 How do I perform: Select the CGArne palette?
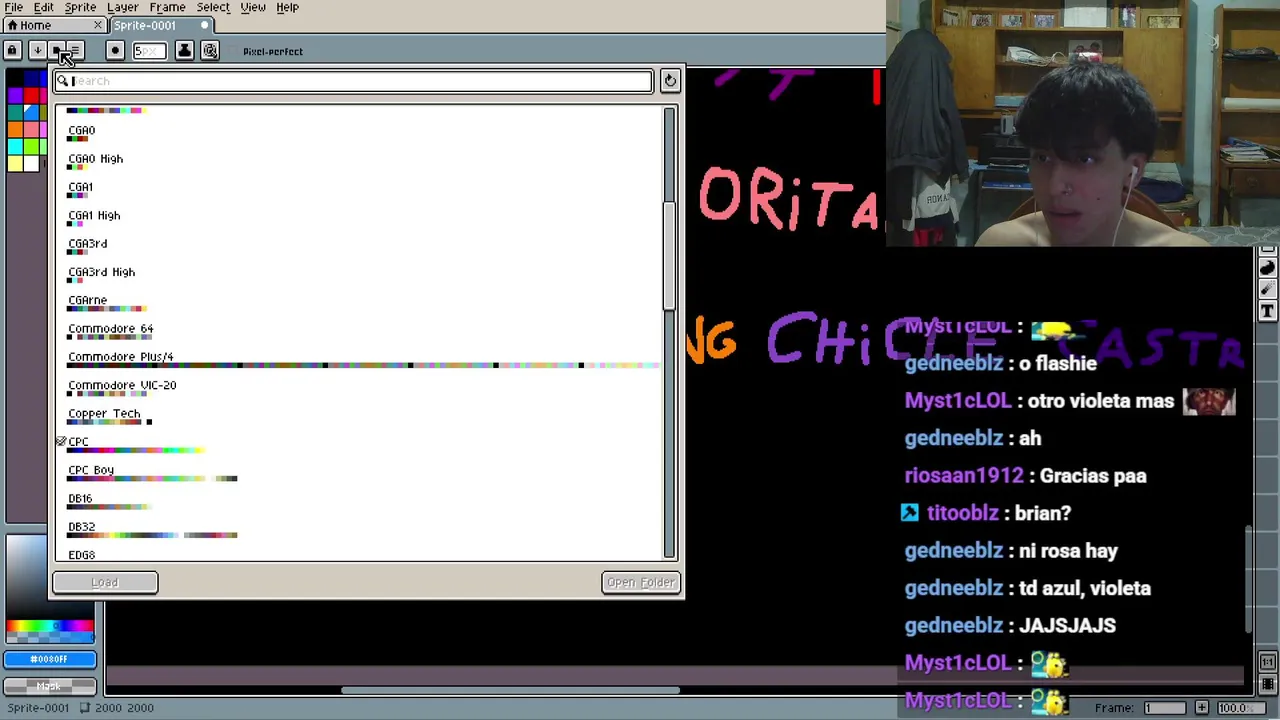[360, 303]
